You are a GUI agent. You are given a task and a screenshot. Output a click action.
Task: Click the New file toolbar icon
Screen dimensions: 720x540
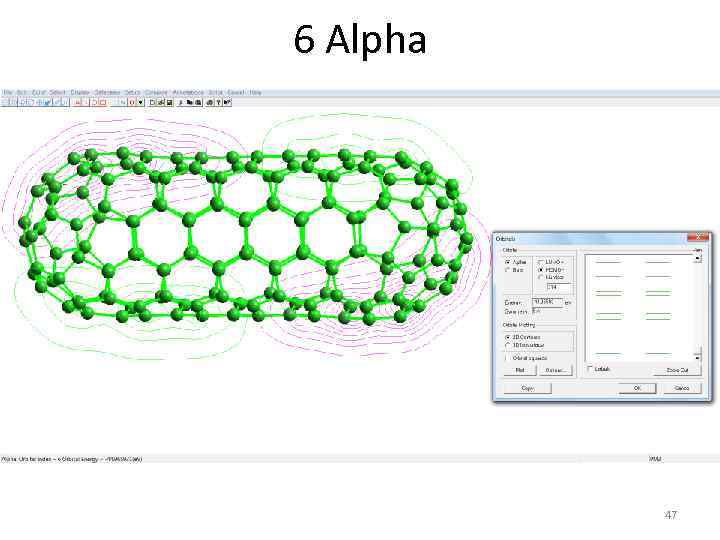[x=152, y=102]
